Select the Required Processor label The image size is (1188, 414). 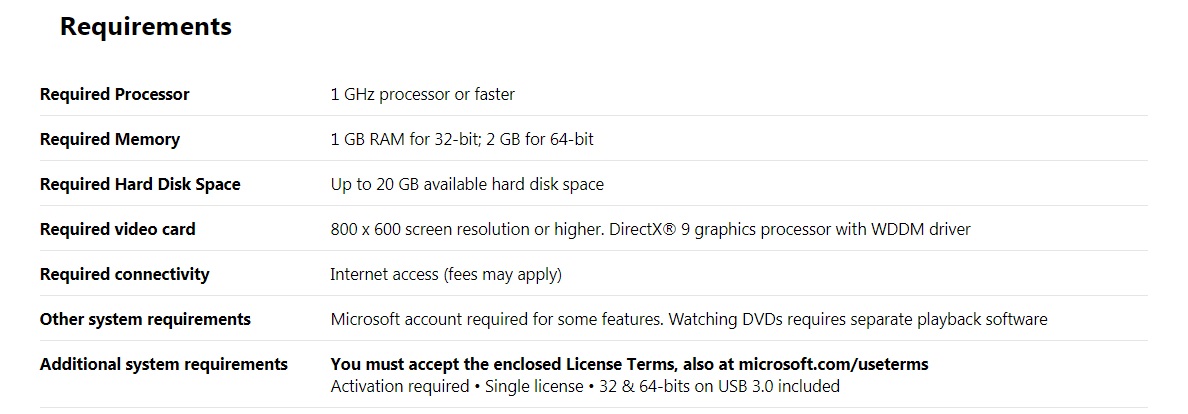[x=114, y=95]
